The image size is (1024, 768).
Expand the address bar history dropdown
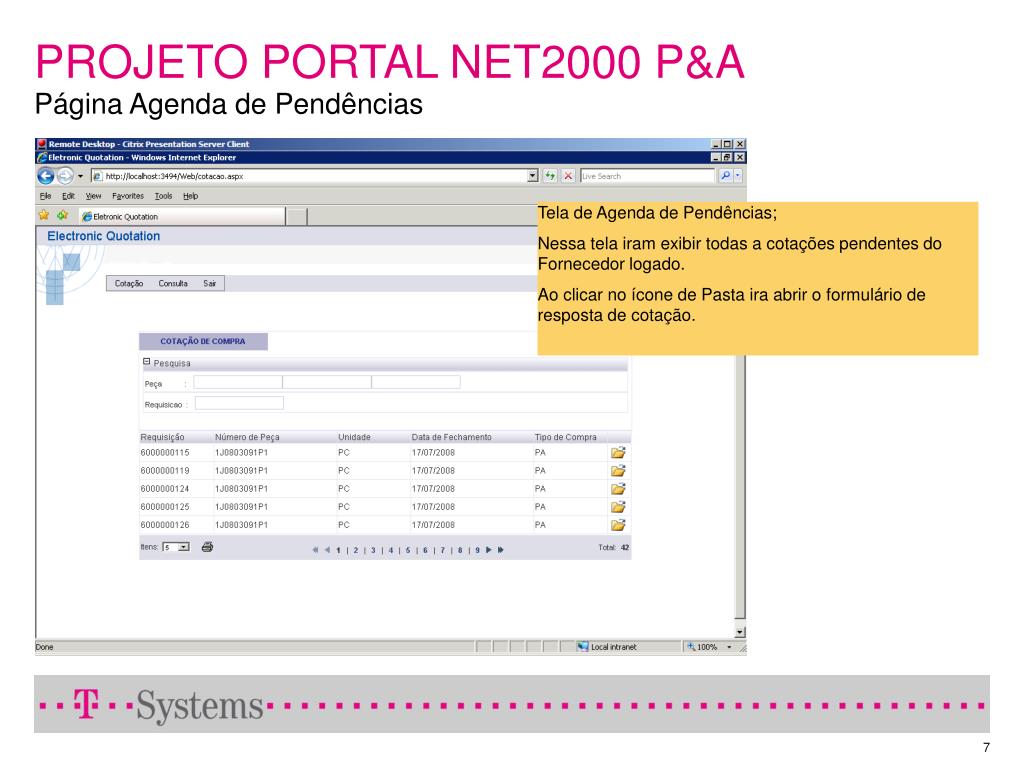(533, 176)
